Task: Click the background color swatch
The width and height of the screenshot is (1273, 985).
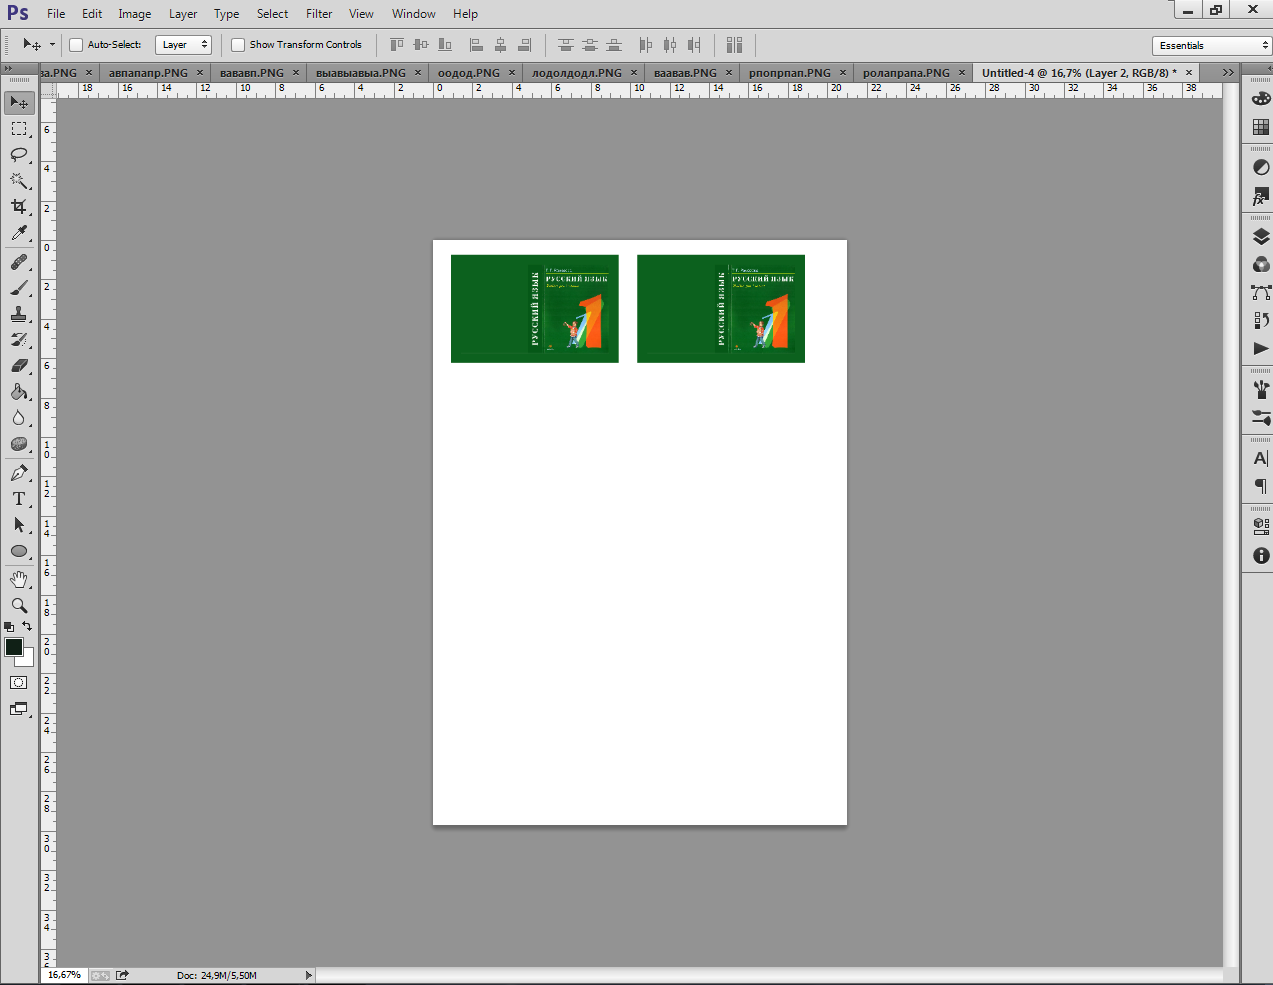Action: [29, 660]
